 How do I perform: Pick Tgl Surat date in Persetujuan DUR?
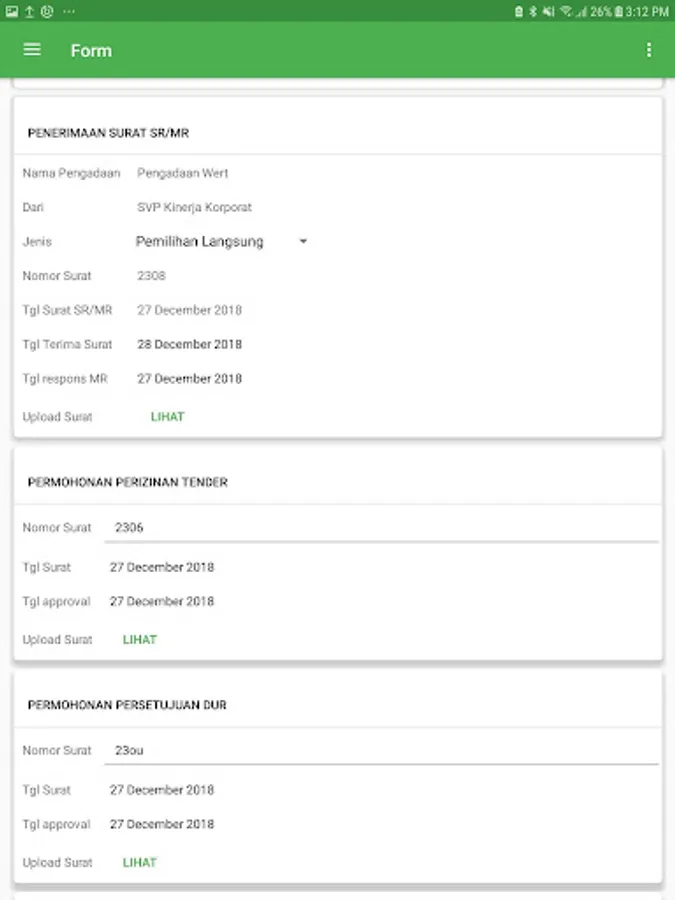point(162,790)
